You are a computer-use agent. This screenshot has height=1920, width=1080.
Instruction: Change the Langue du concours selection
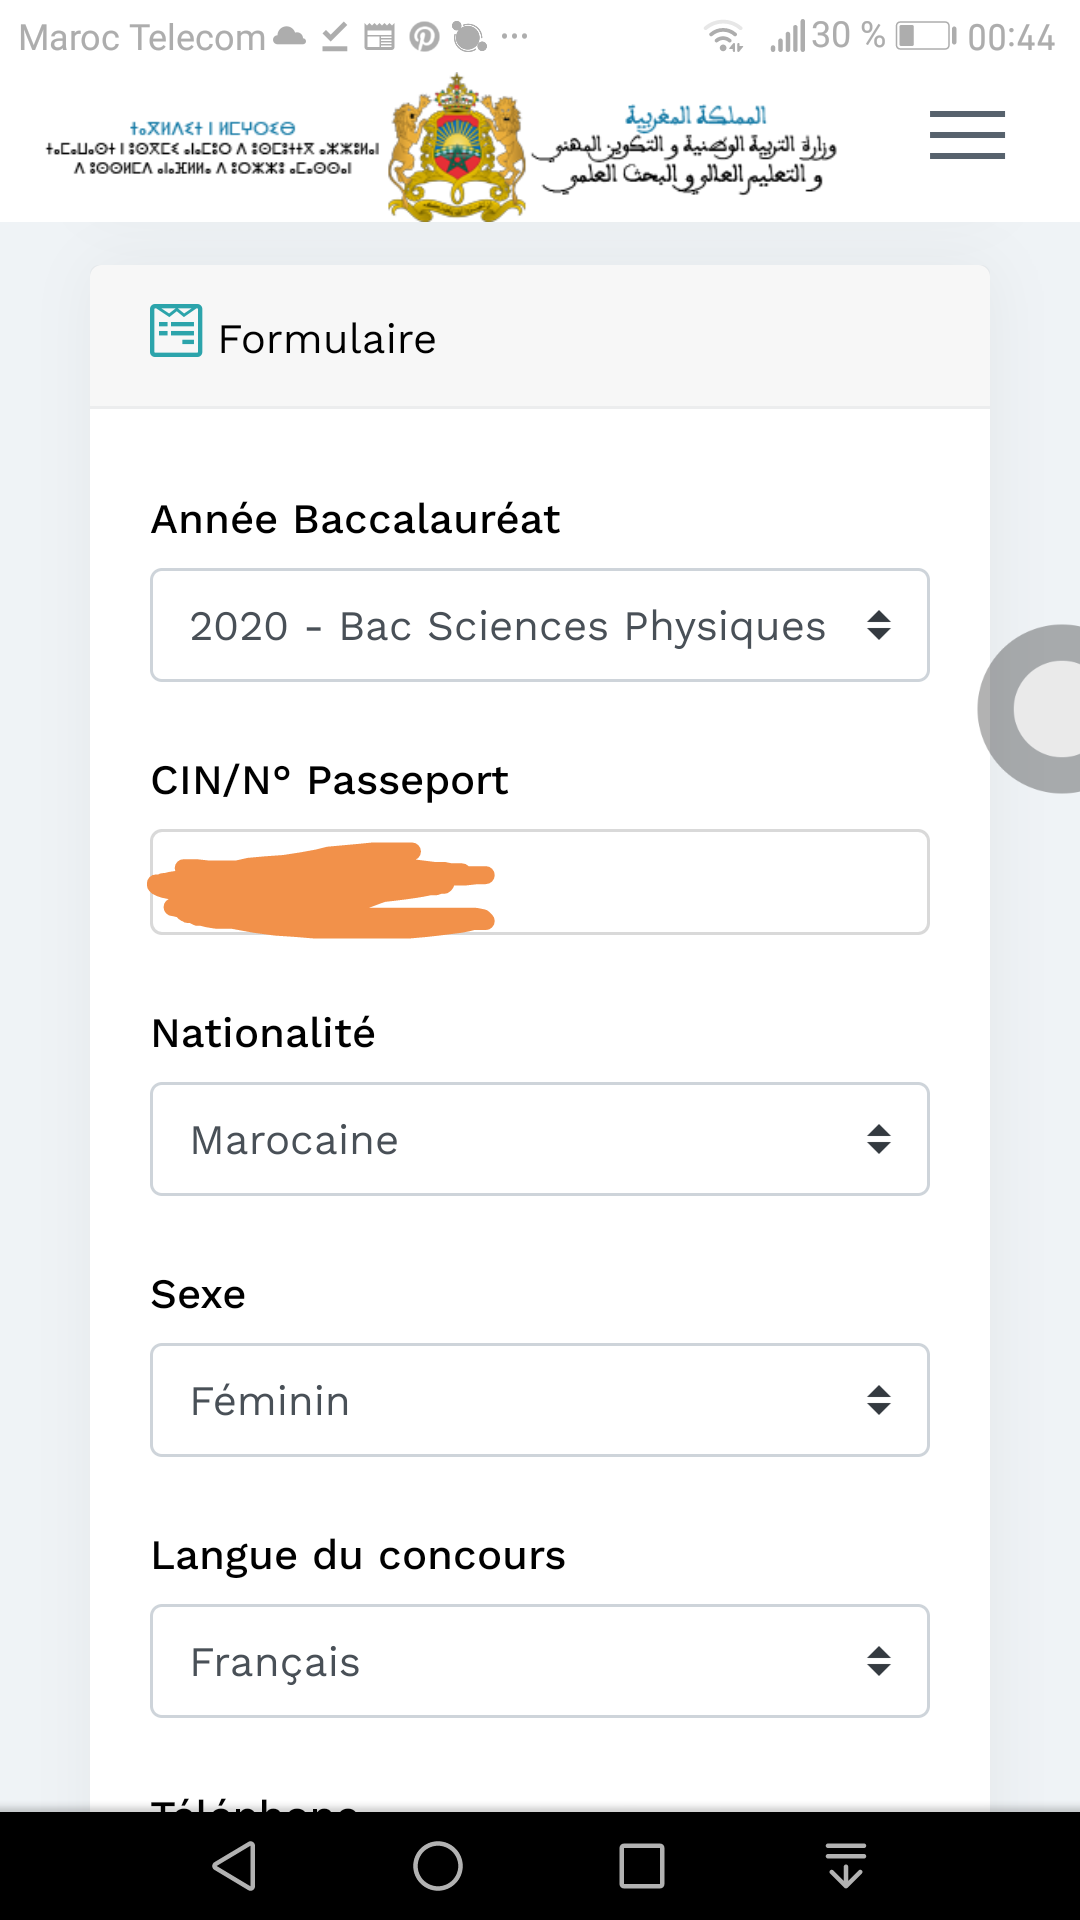point(540,1661)
